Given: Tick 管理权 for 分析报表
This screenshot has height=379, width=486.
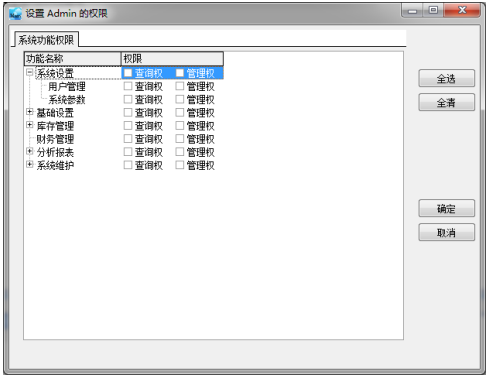Looking at the screenshot, I should tap(180, 152).
